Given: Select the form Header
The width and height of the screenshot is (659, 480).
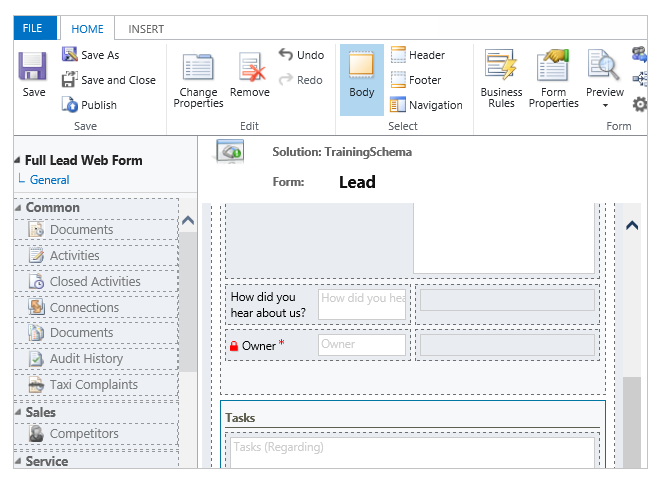Looking at the screenshot, I should point(418,55).
